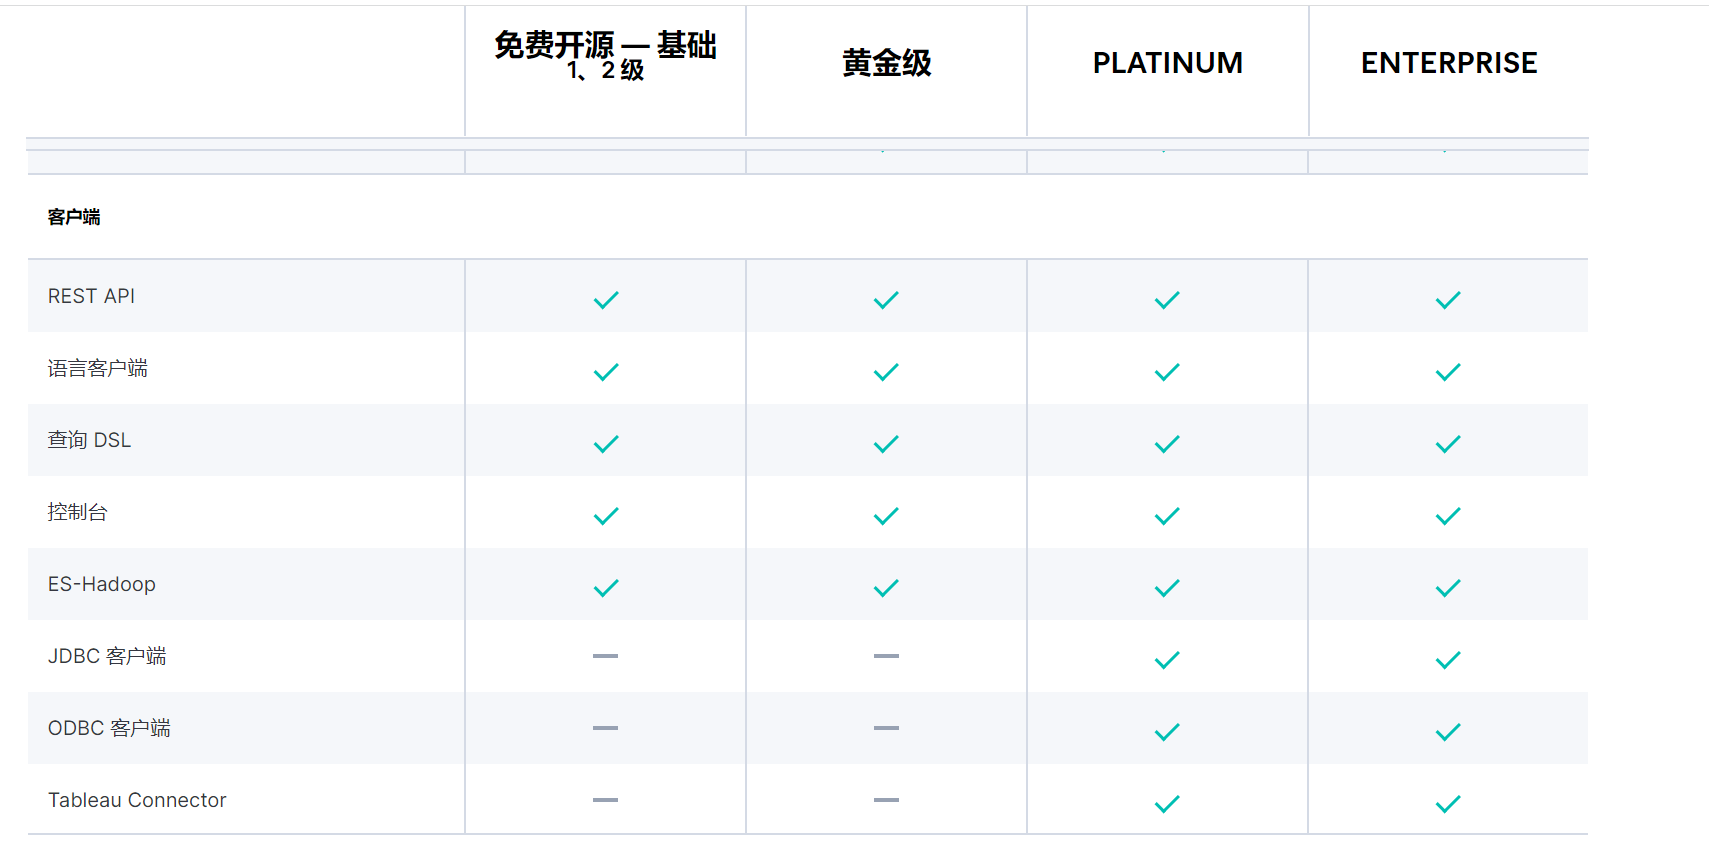Viewport: 1709px width, 868px height.
Task: Click the JDBC 客户端 feature label
Action: tap(107, 656)
